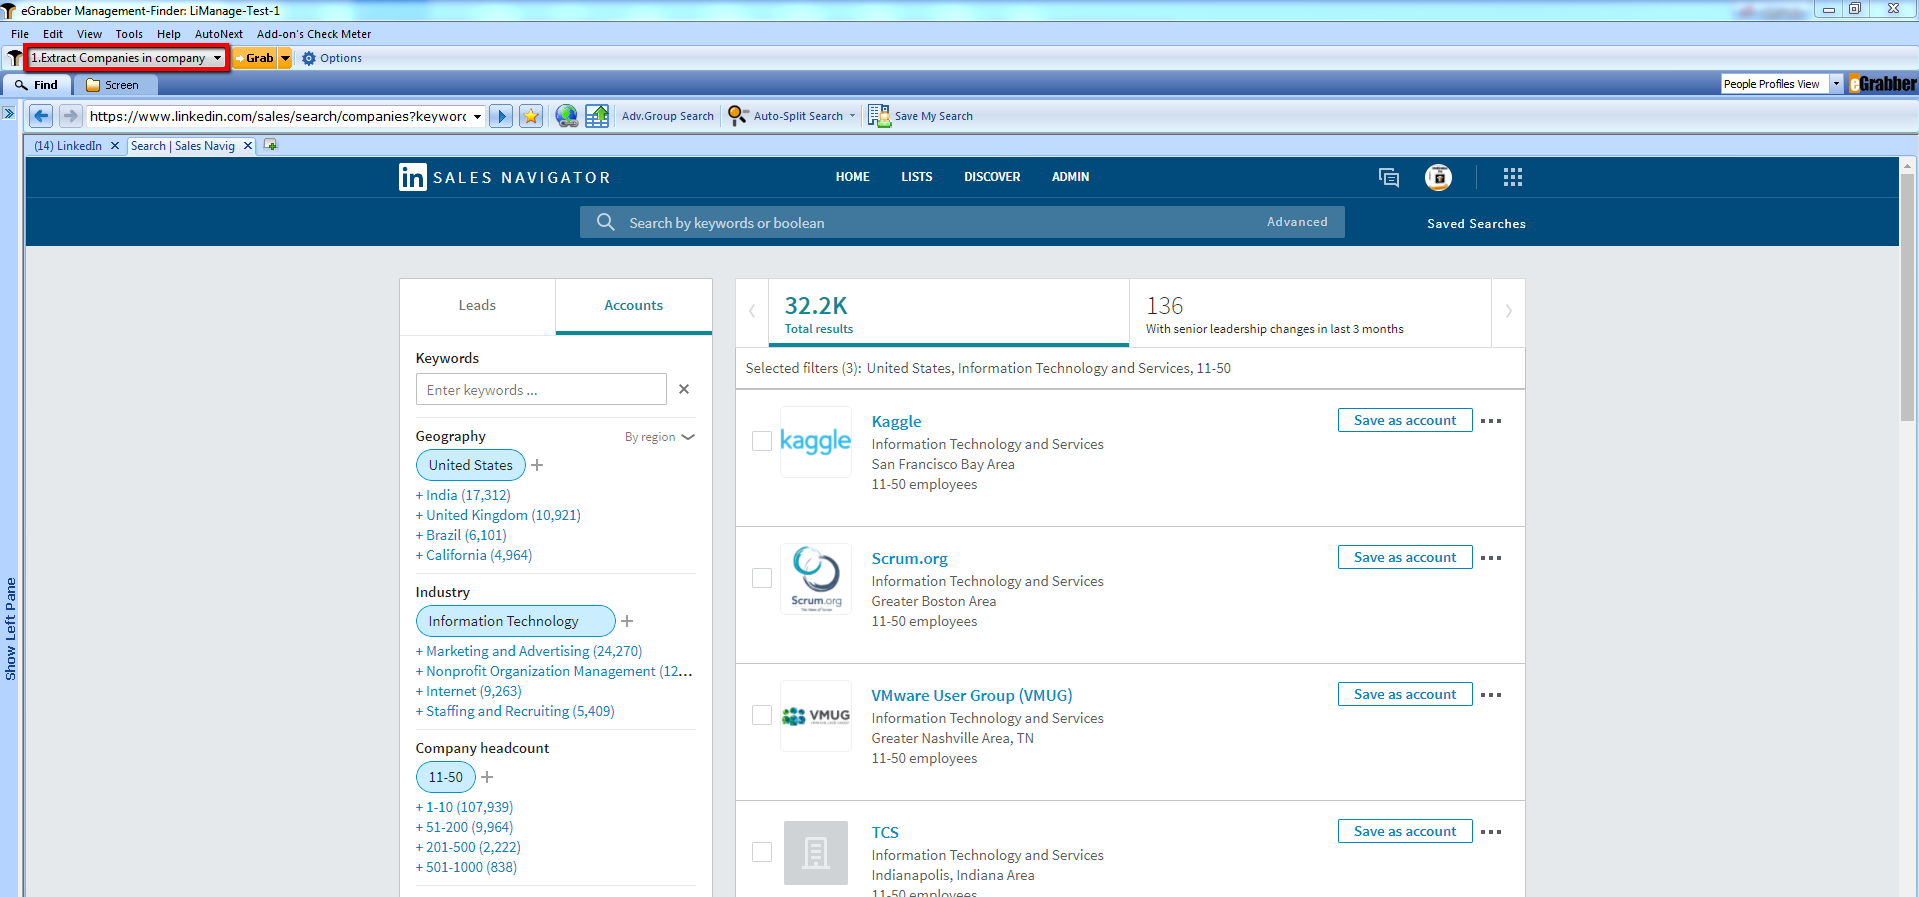Viewport: 1919px width, 897px height.
Task: Open more options for TCS
Action: [1491, 832]
